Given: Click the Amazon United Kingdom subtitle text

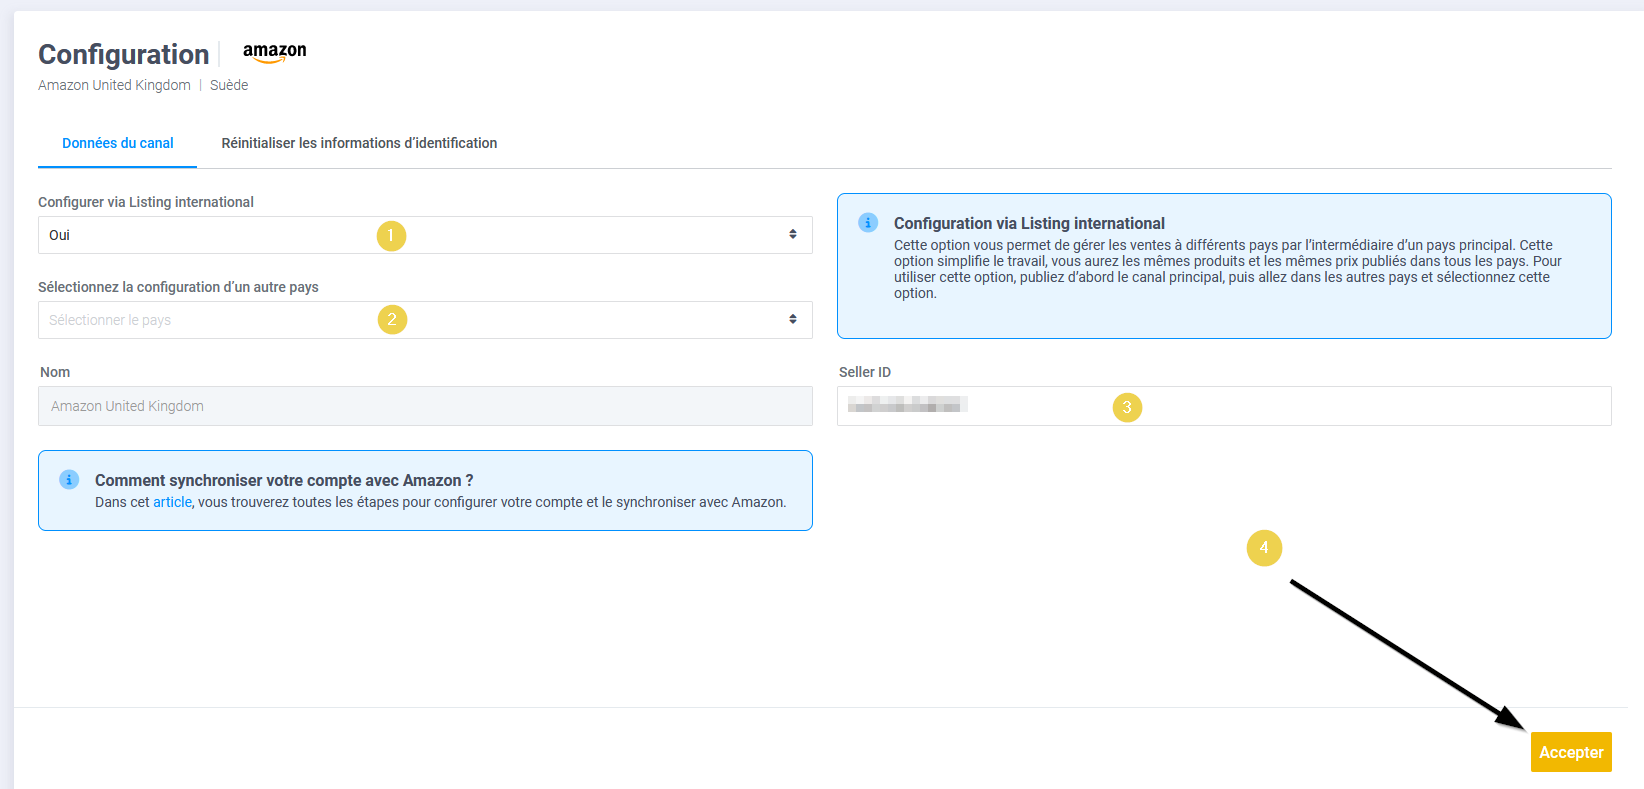Looking at the screenshot, I should 114,85.
